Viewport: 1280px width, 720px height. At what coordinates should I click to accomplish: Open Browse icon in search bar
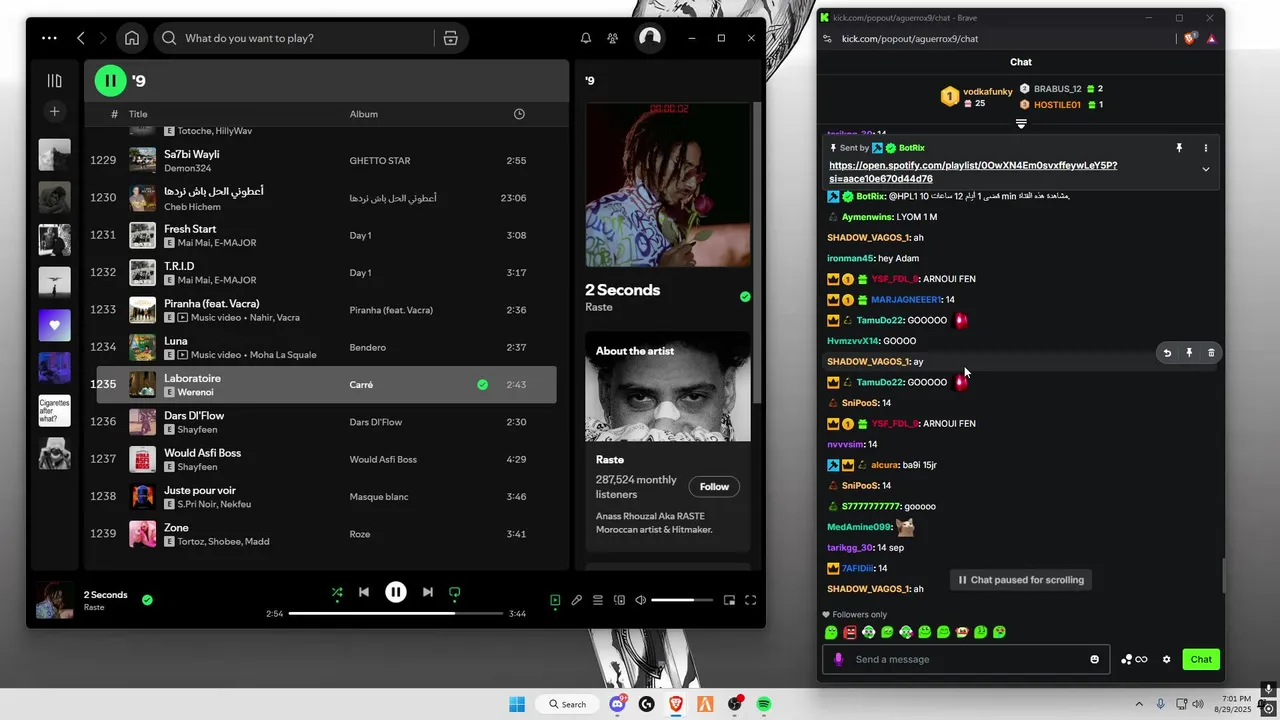450,38
